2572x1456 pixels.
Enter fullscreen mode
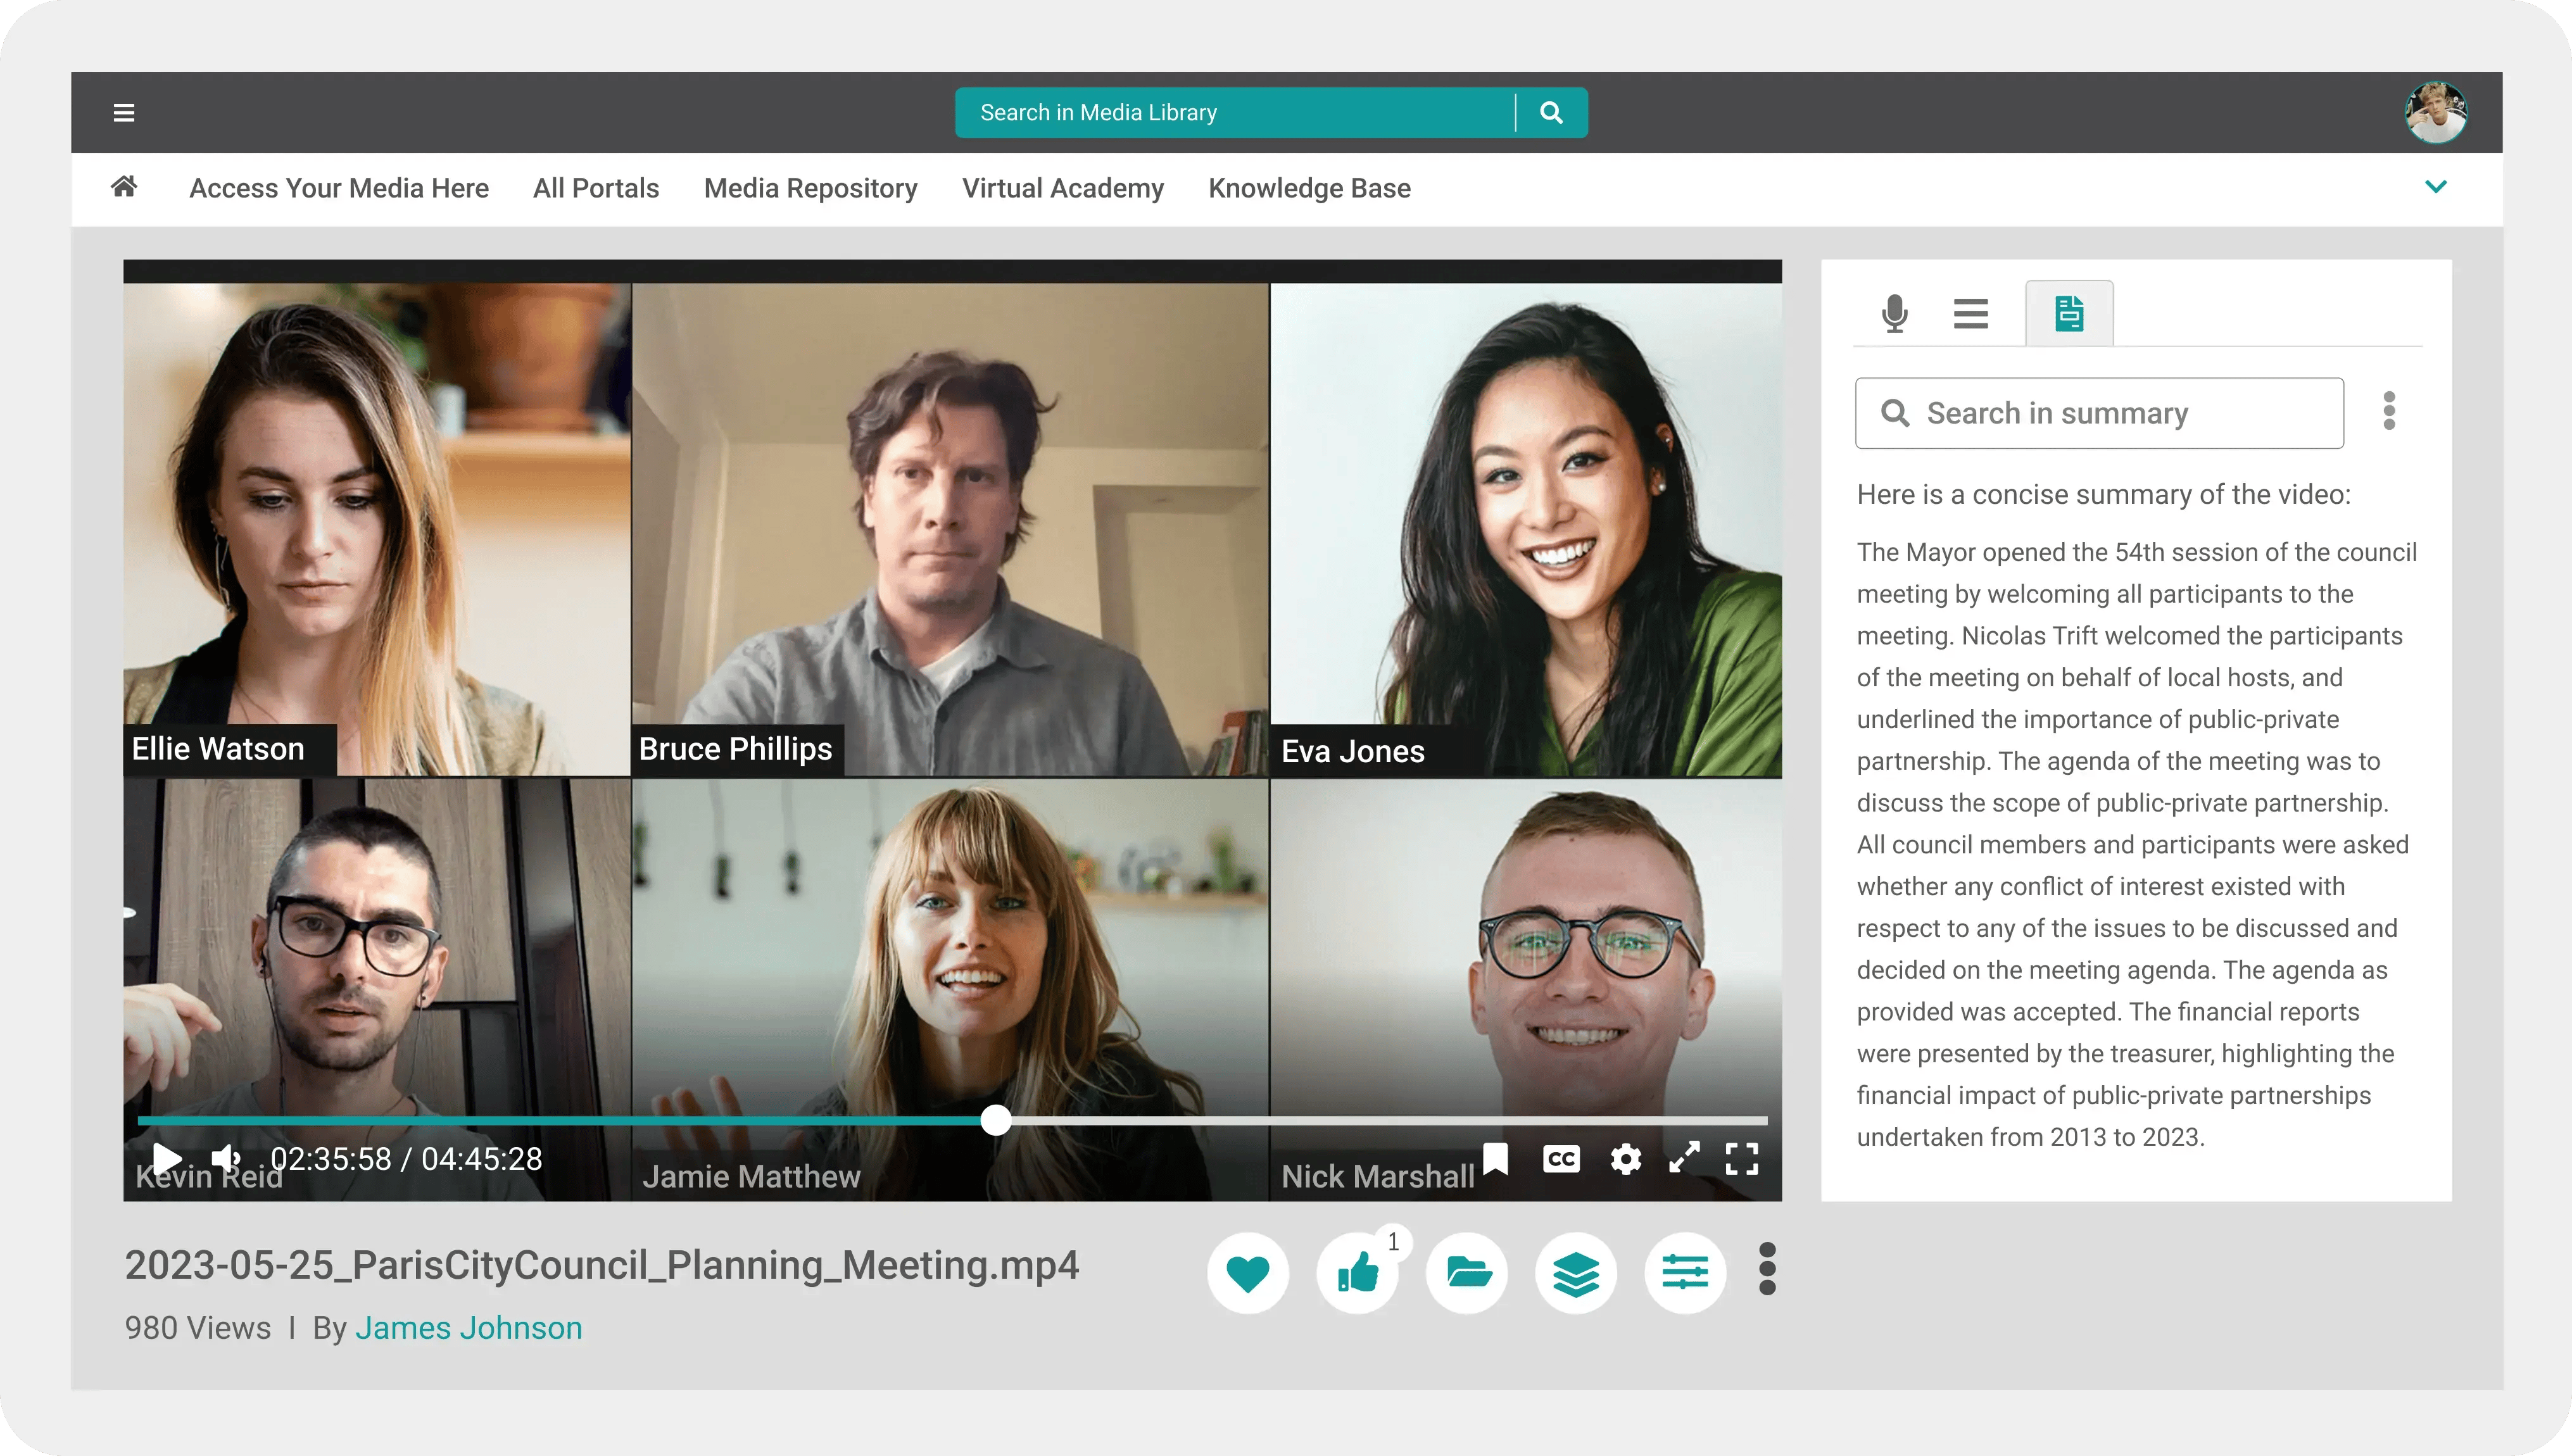(x=1742, y=1159)
